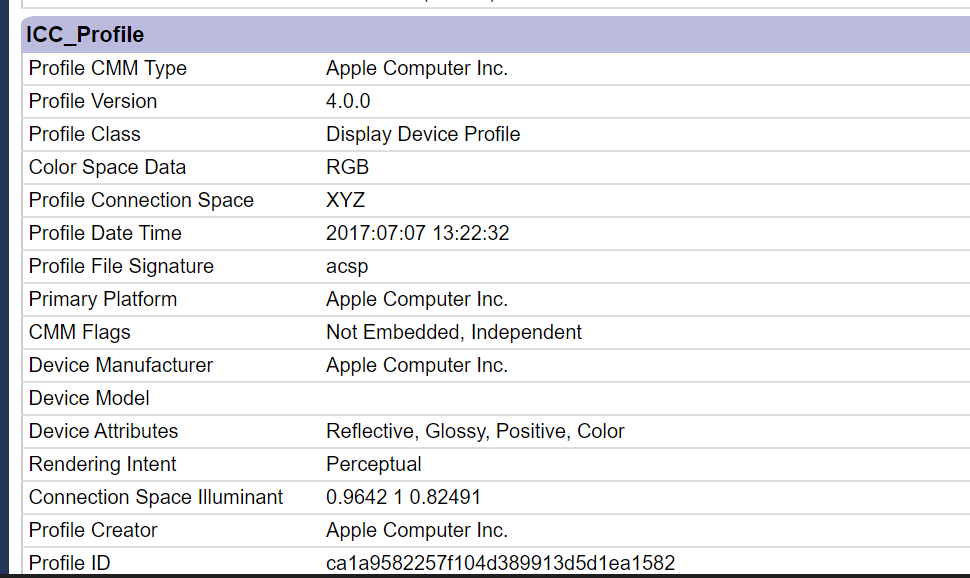Click the Connection Space Illuminant label
This screenshot has height=578, width=970.
[156, 498]
